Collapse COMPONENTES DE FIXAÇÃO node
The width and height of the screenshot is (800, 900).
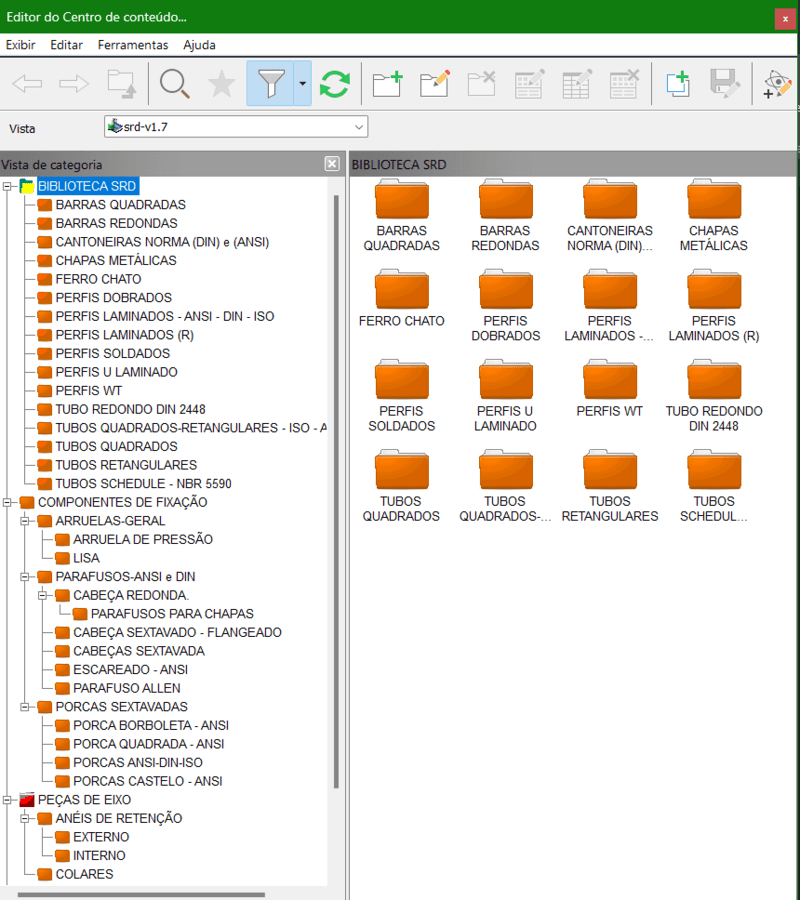pos(7,502)
